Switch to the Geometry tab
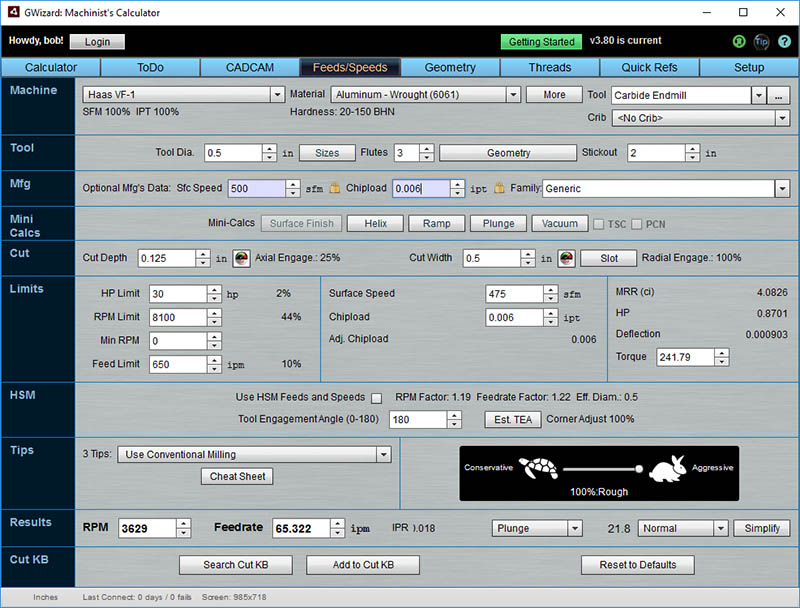The height and width of the screenshot is (608, 800). pos(450,68)
